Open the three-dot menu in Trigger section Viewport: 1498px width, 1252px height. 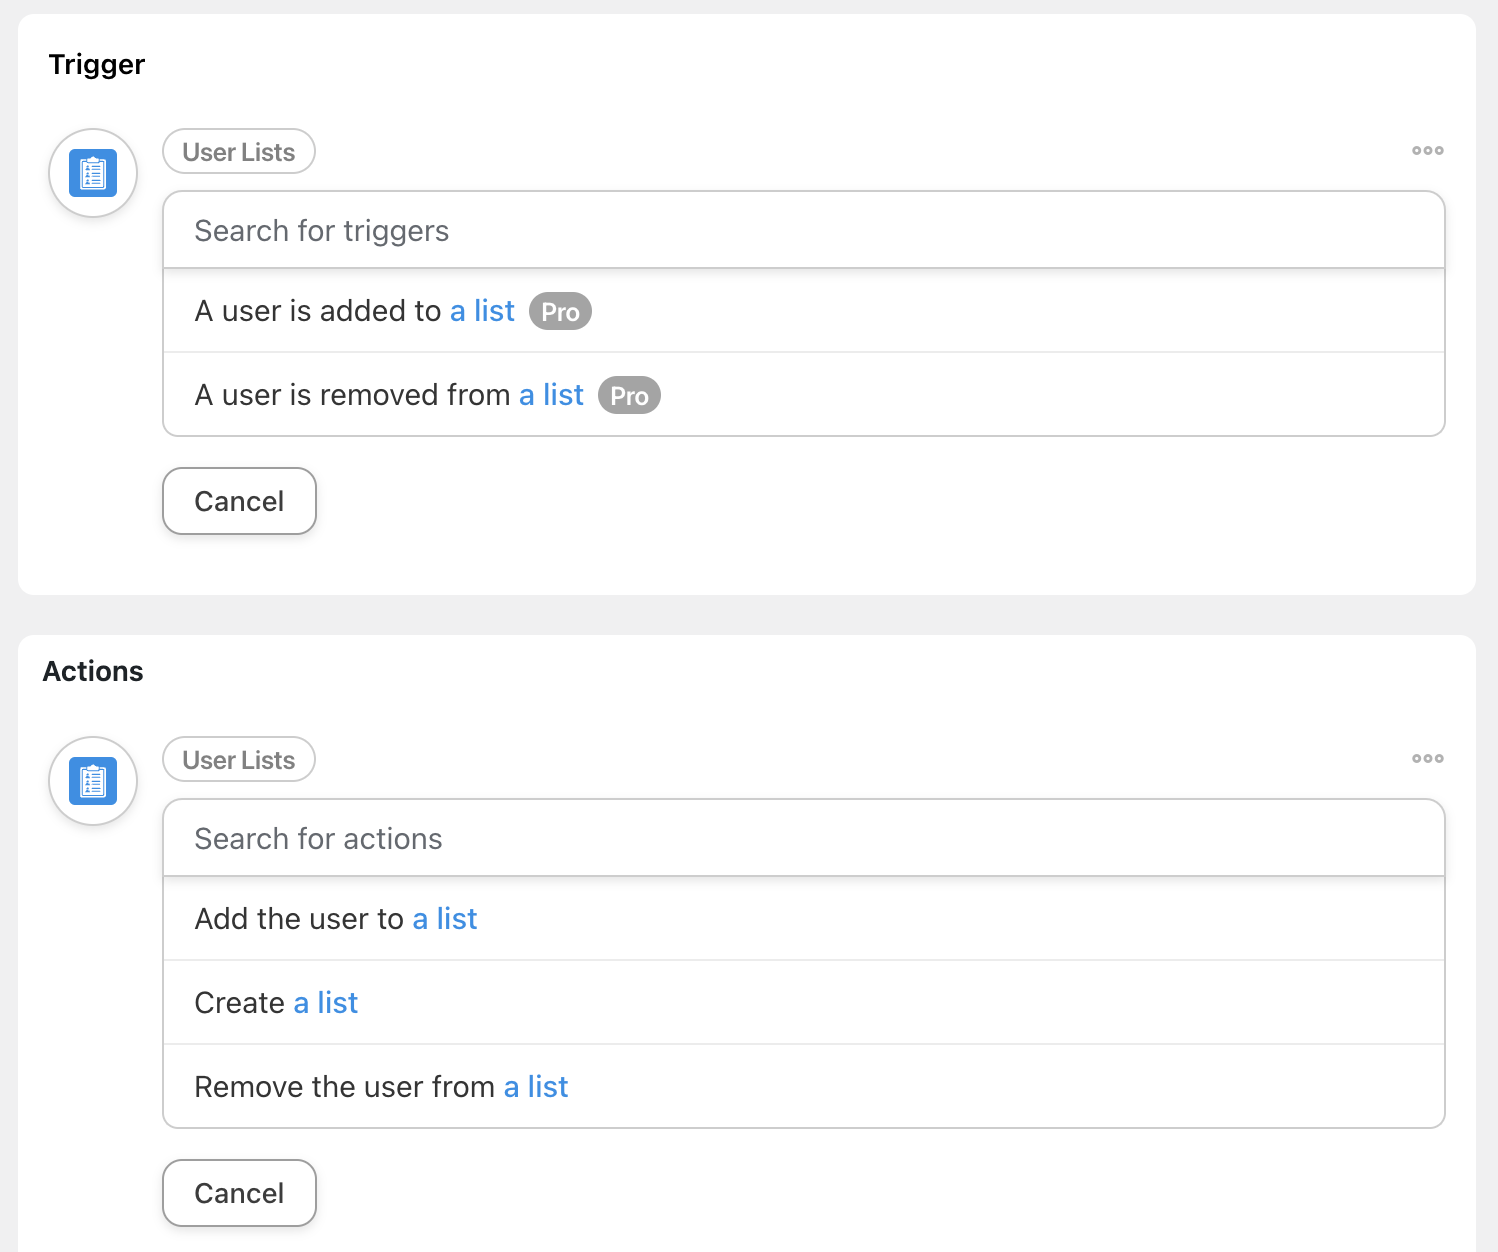coord(1427,151)
